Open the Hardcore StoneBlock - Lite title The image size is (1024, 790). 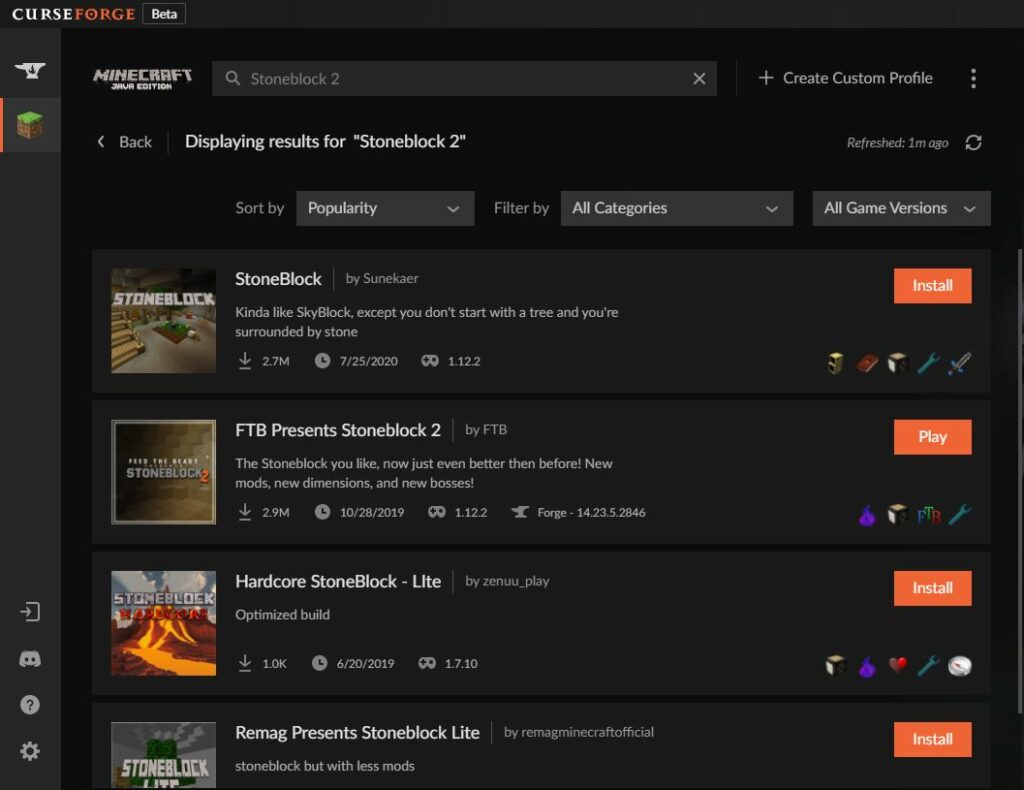(338, 582)
